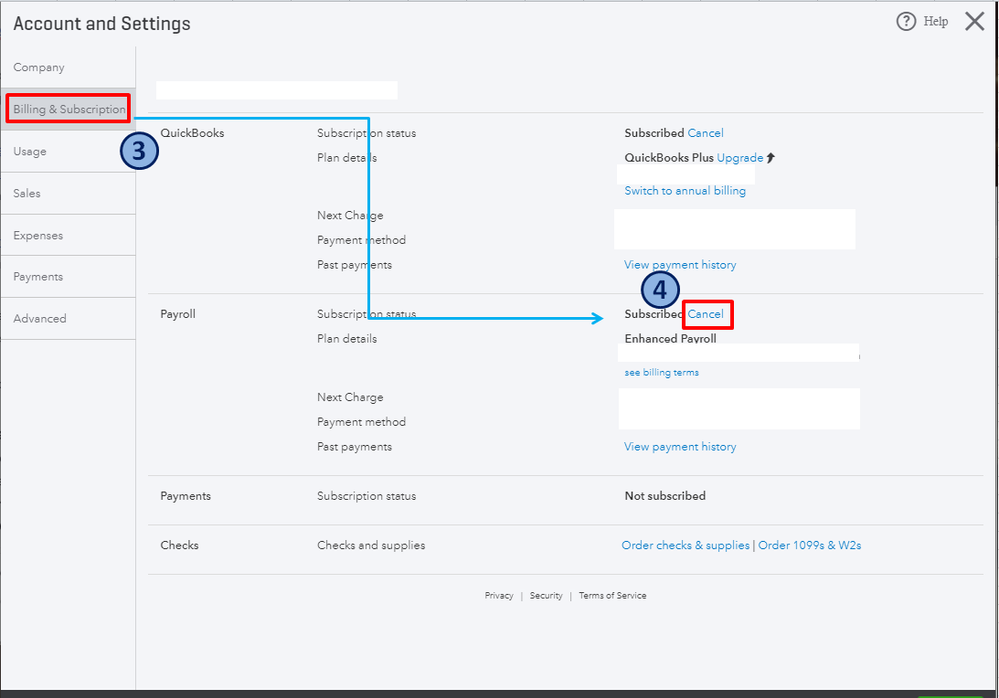The width and height of the screenshot is (999, 698).
Task: Open the Sales settings tab
Action: tap(27, 194)
